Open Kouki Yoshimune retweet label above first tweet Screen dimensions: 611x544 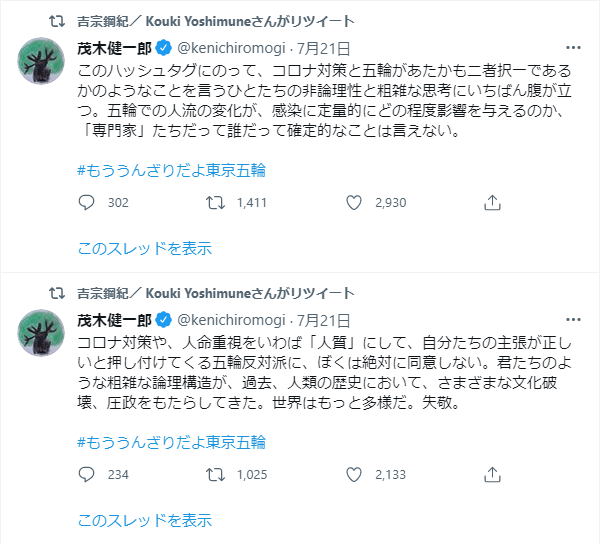click(215, 19)
